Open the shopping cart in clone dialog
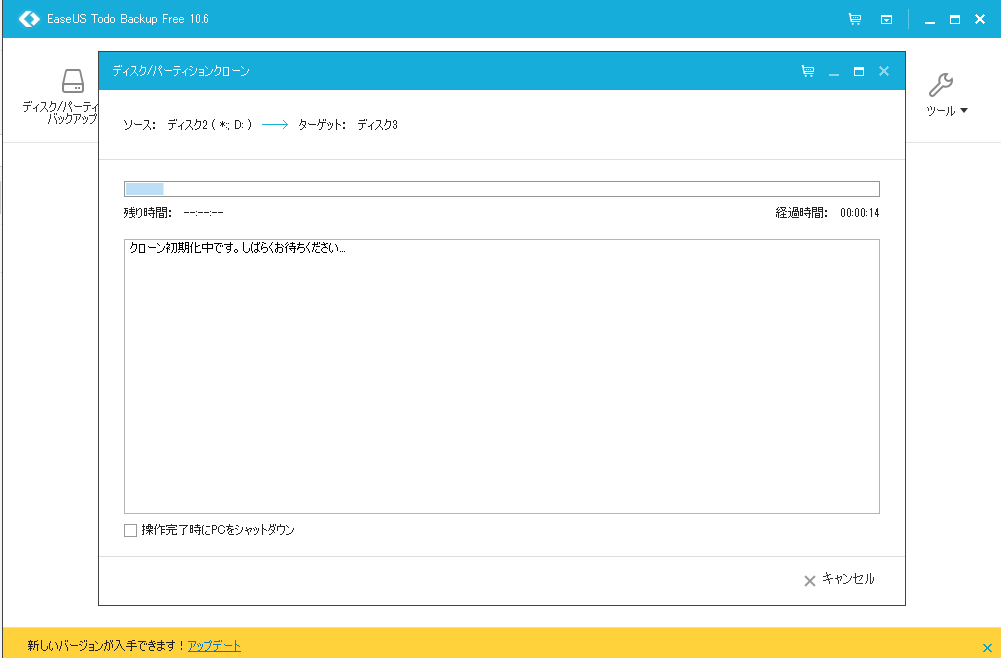The image size is (1001, 658). point(808,71)
